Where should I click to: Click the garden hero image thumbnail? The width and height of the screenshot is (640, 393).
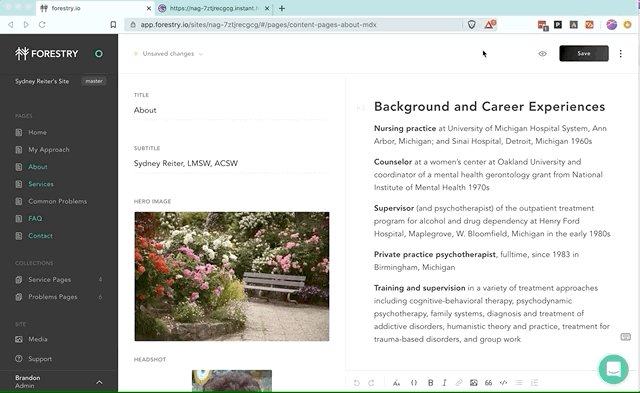point(231,276)
